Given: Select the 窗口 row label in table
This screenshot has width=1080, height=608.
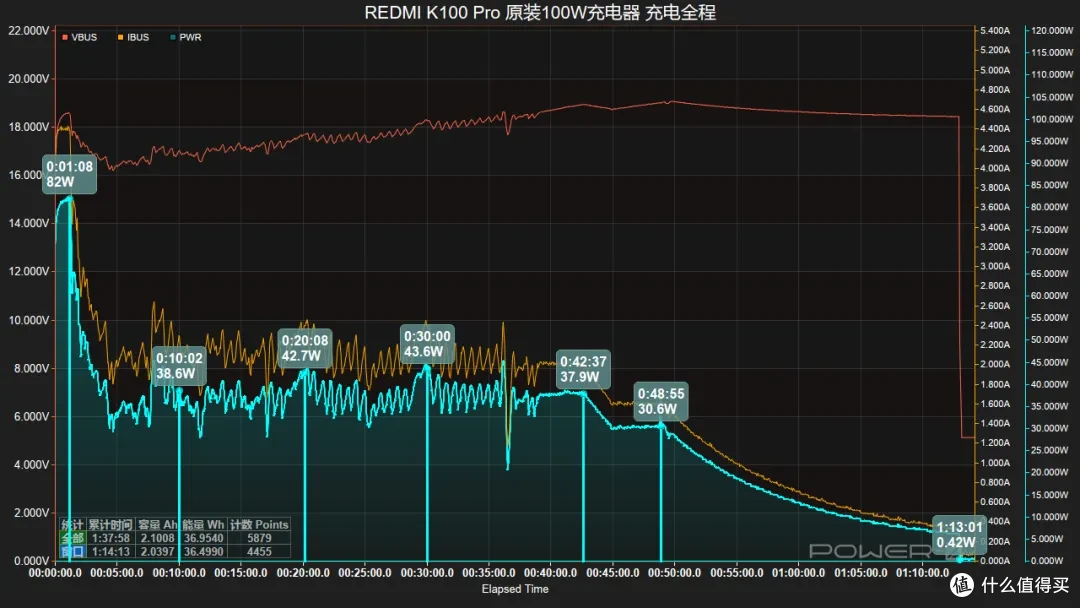Looking at the screenshot, I should (72, 552).
